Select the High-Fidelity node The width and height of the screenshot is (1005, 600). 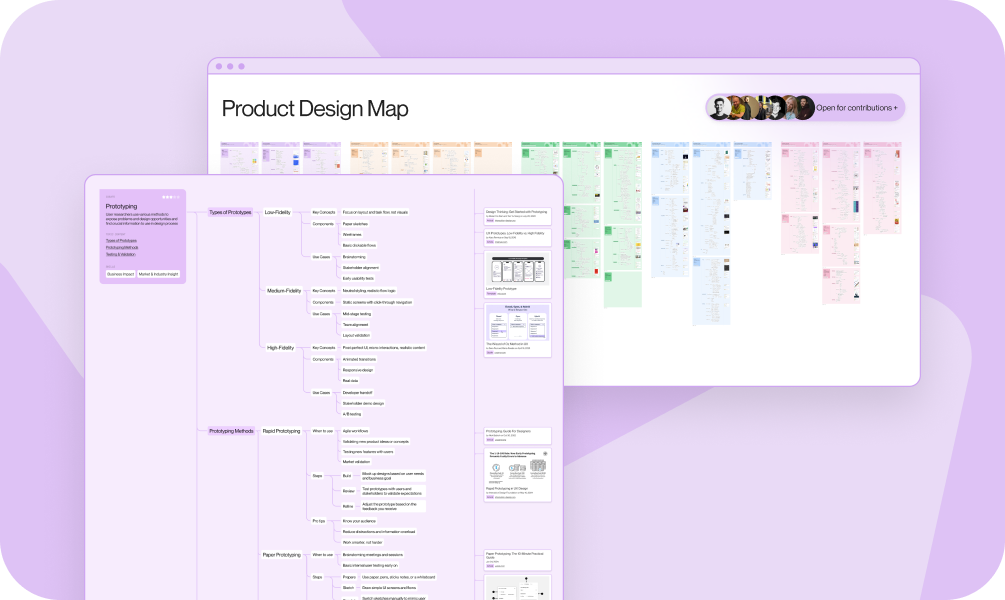280,347
